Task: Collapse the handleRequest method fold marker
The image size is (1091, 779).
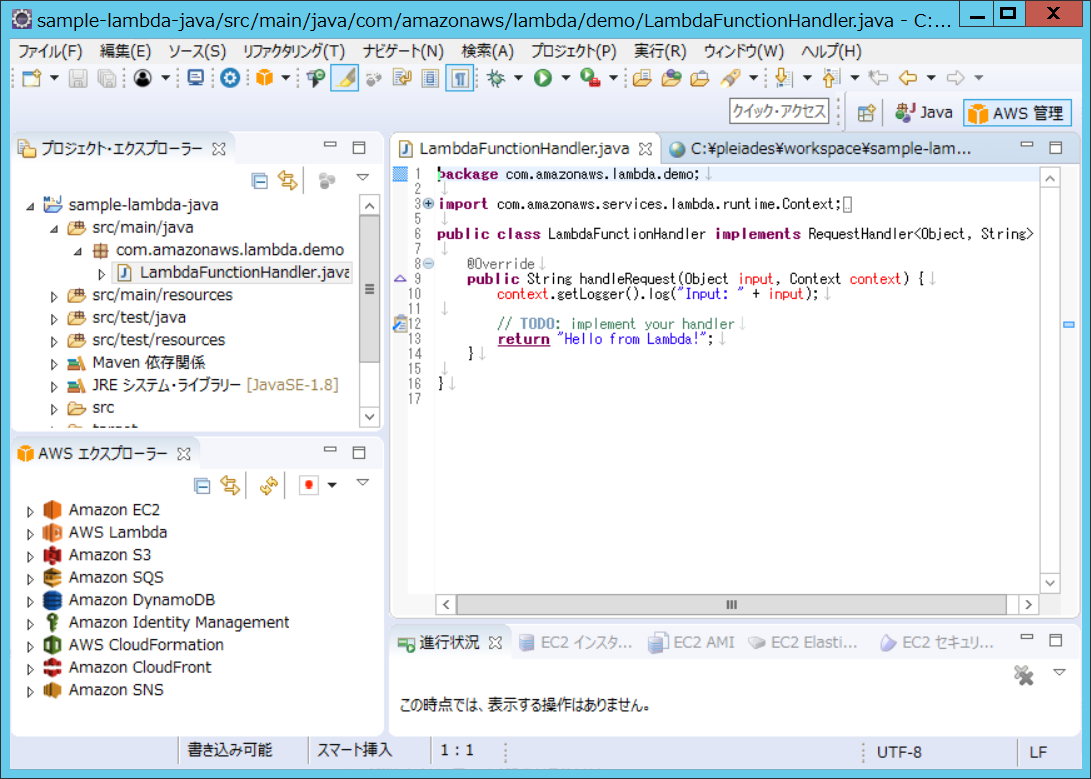Action: point(429,264)
